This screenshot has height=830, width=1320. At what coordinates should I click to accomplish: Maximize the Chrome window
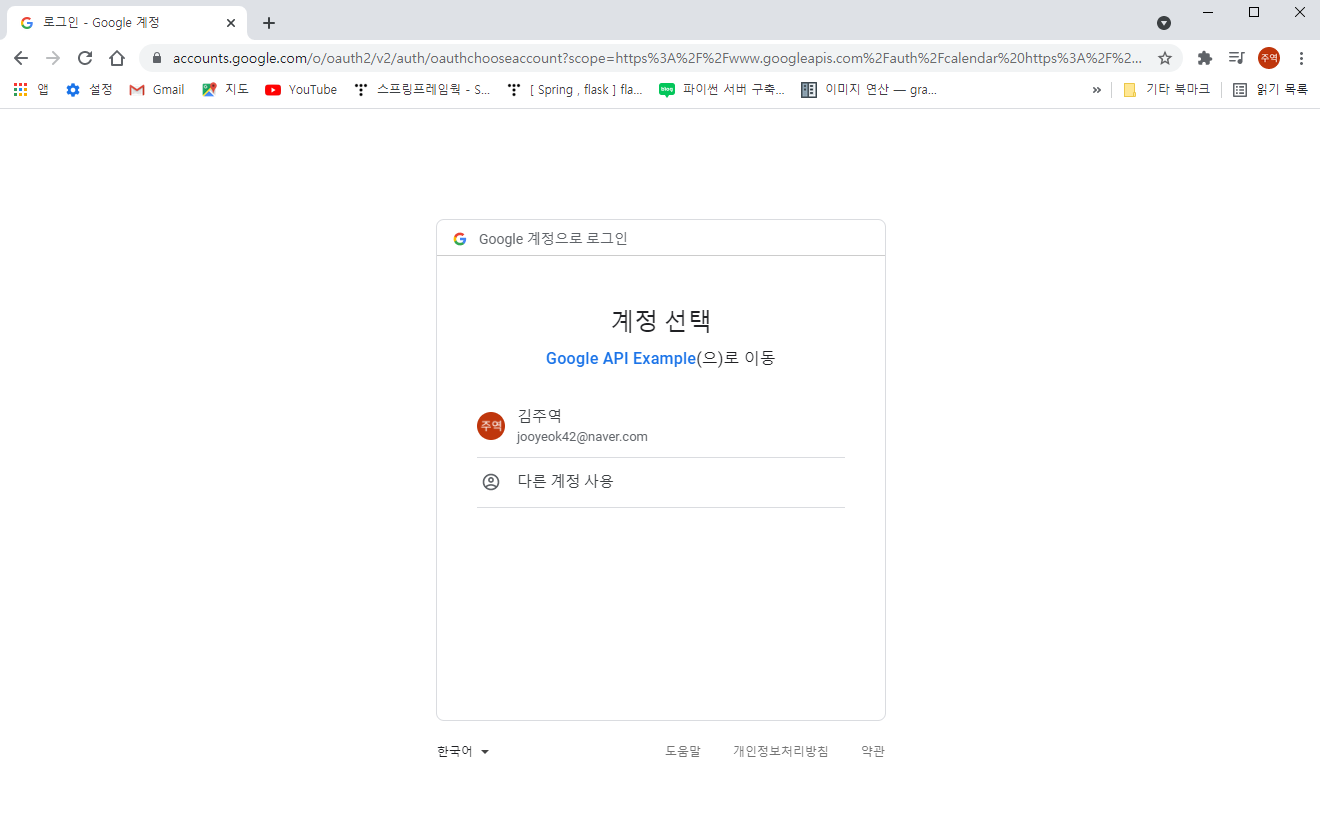click(1254, 12)
